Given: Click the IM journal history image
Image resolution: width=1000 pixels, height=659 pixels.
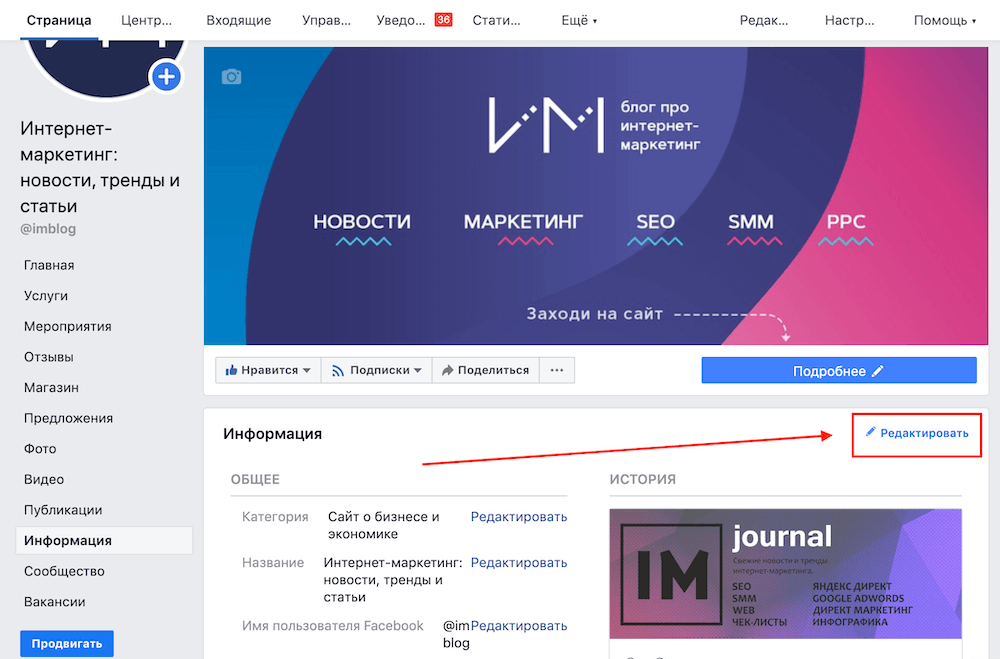Looking at the screenshot, I should click(785, 574).
